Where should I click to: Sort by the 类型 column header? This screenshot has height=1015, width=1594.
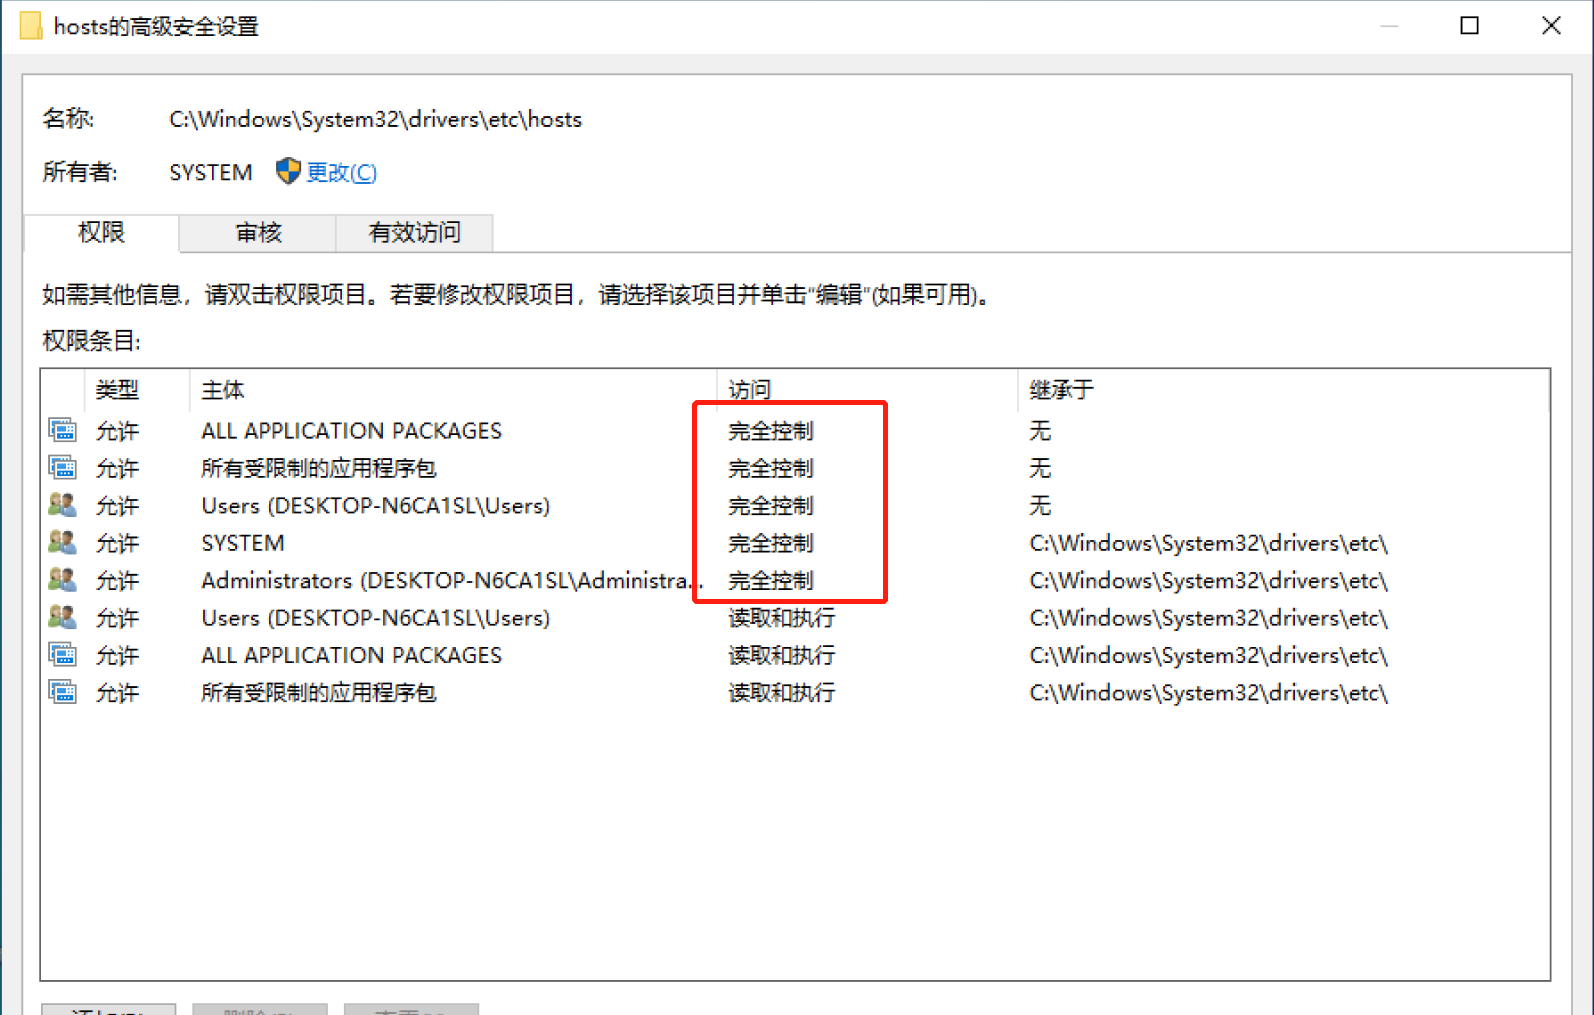117,389
